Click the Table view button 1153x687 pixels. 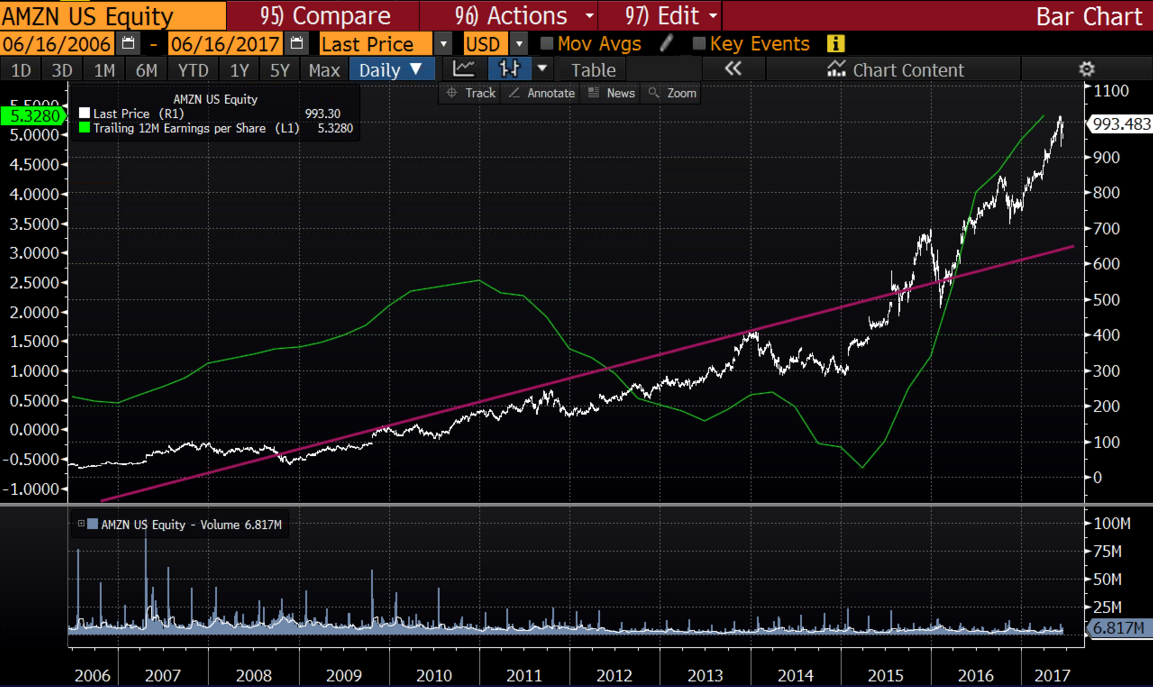593,70
